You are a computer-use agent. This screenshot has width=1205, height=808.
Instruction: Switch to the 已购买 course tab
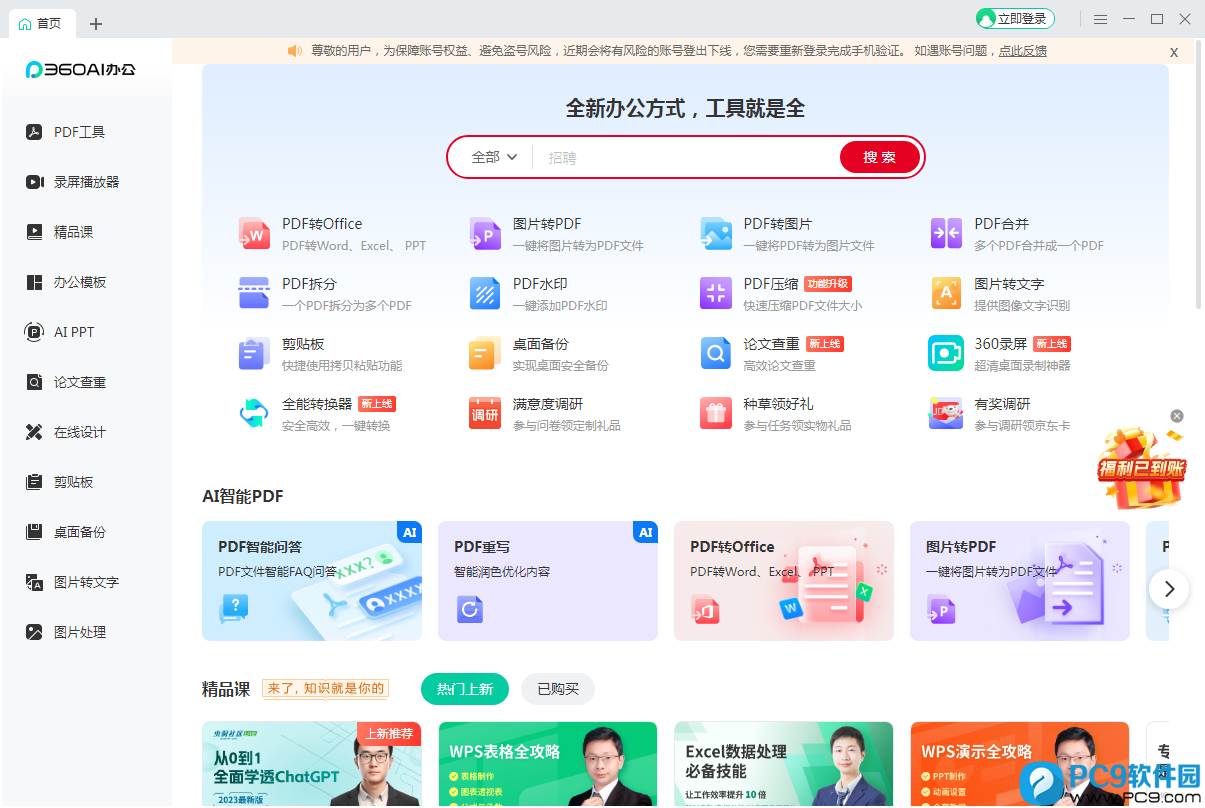pos(558,689)
